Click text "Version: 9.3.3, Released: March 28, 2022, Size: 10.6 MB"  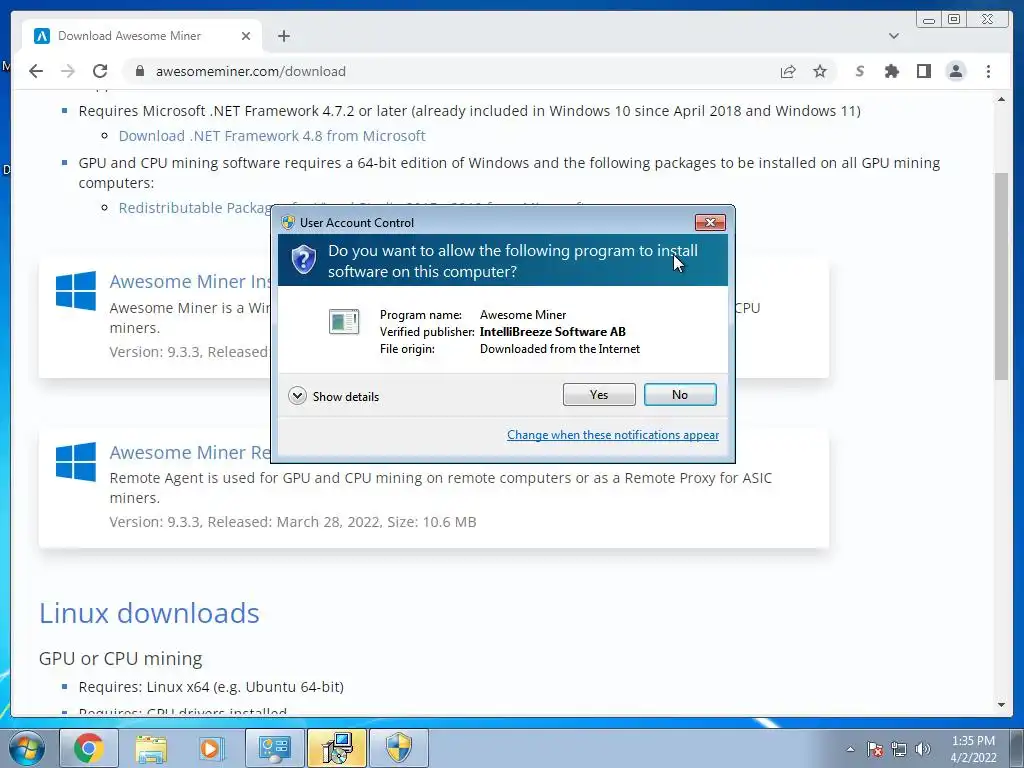point(293,522)
